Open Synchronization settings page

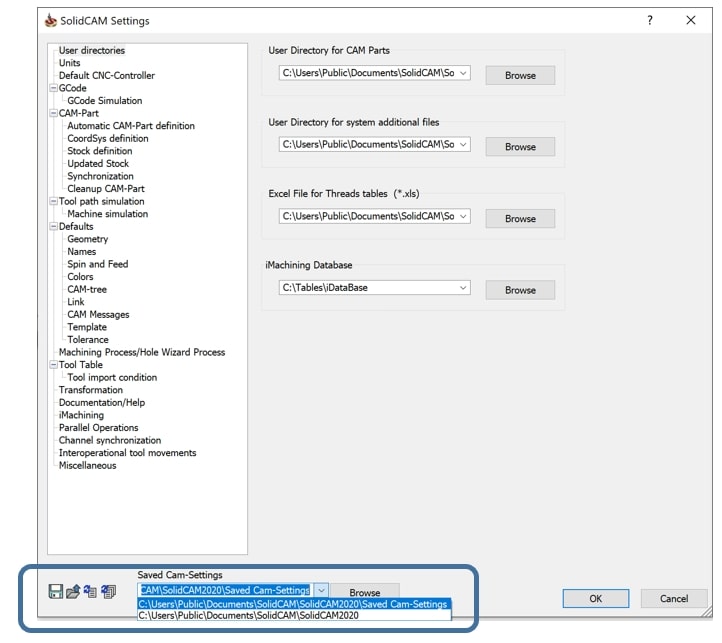point(100,176)
